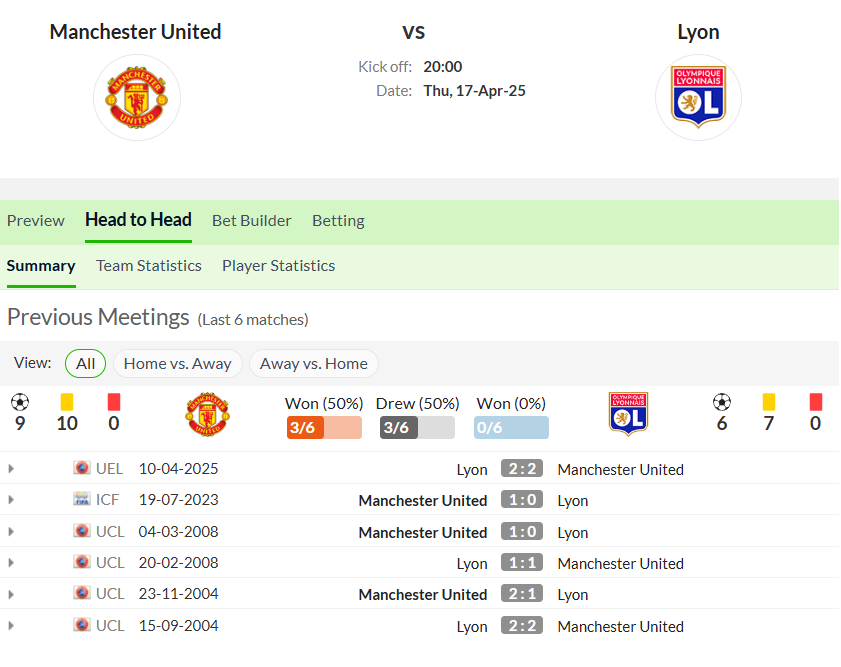Select Home vs. Away view filter
Image resolution: width=841 pixels, height=667 pixels.
point(178,364)
